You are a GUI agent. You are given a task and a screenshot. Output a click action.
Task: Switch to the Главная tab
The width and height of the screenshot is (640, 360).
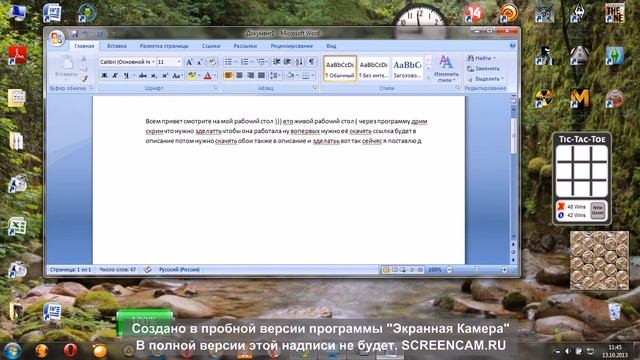tap(84, 46)
